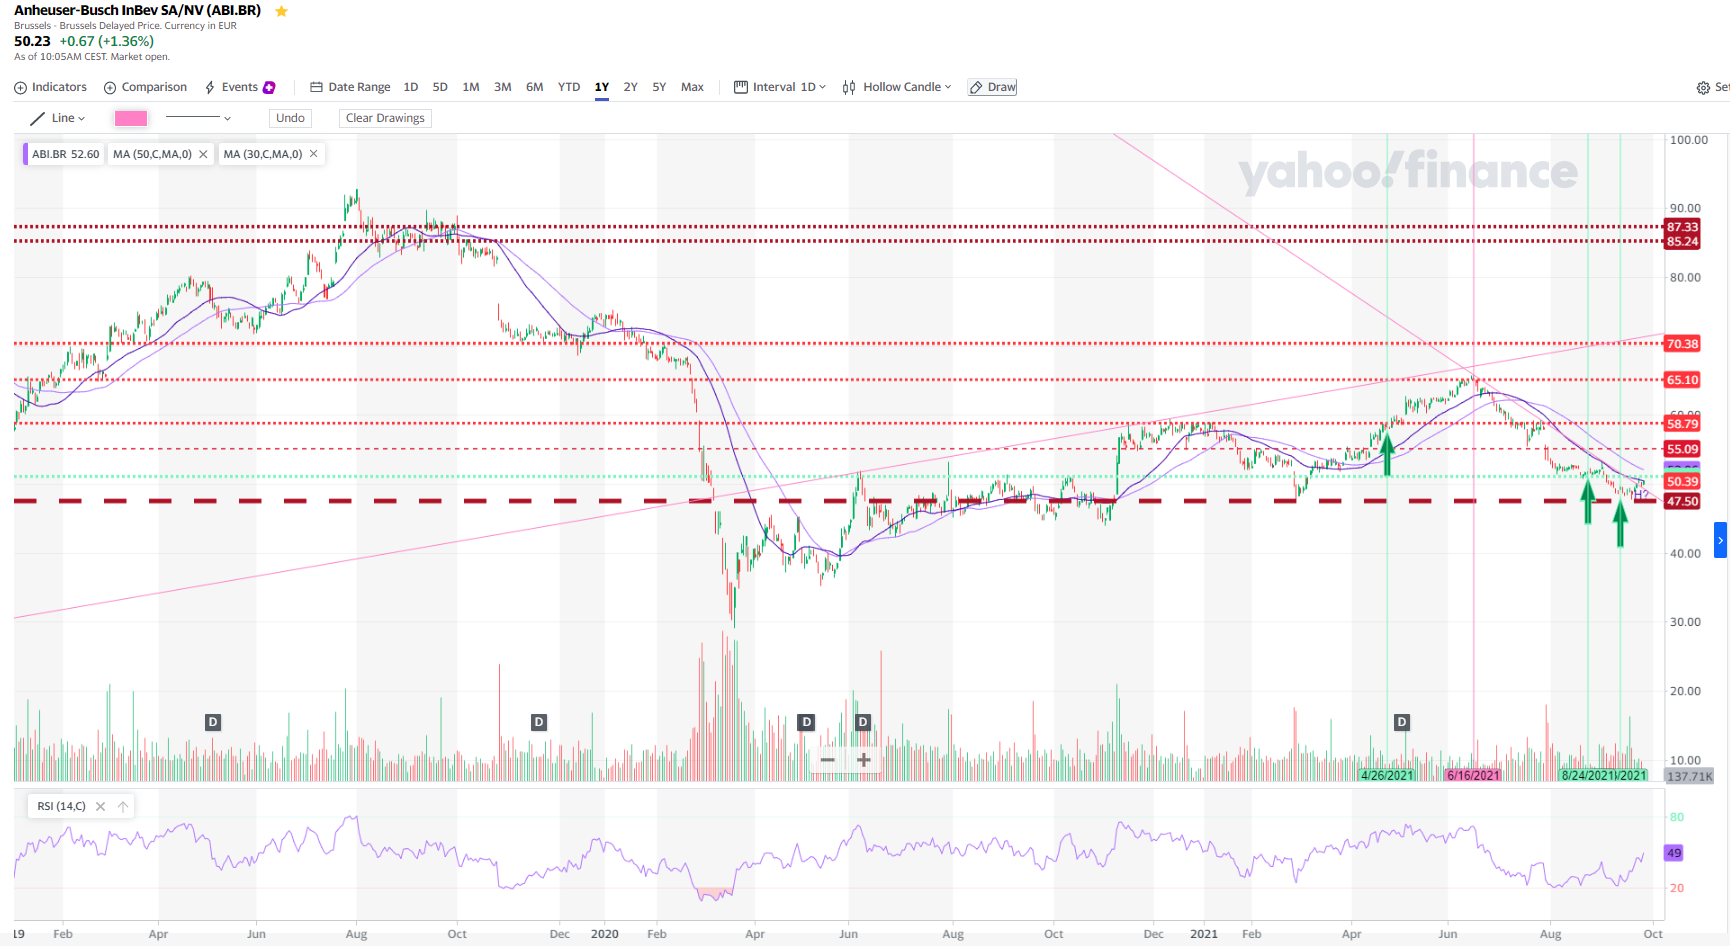
Task: Select the 5Y date range
Action: point(660,87)
